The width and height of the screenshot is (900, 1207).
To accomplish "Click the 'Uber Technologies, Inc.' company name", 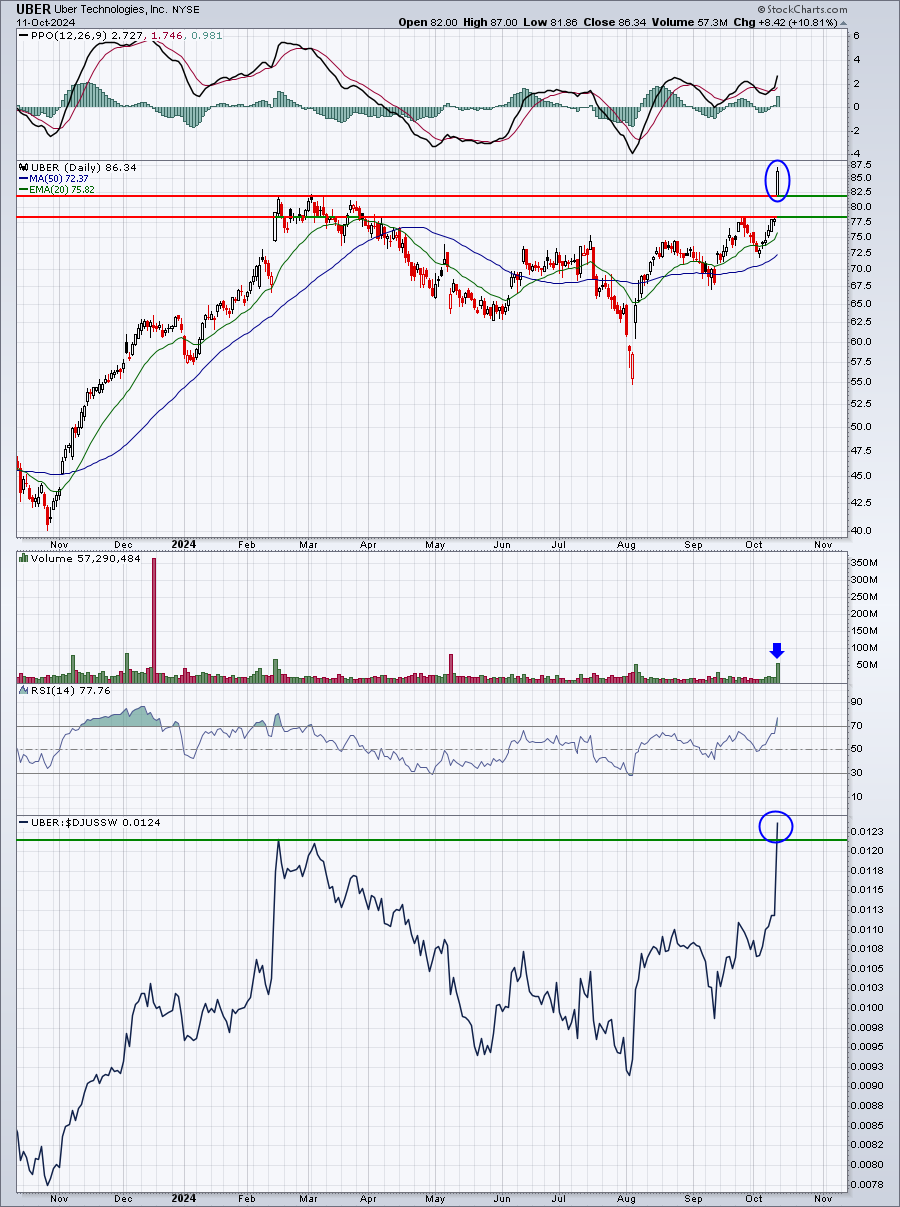I will pos(111,9).
